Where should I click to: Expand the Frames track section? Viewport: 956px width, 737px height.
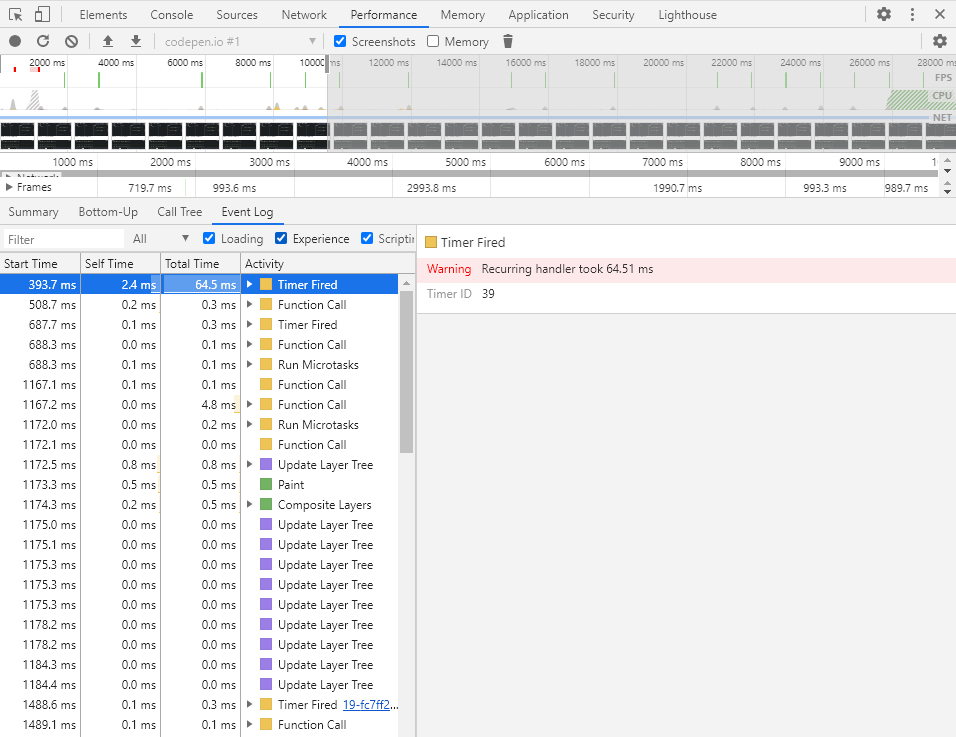pyautogui.click(x=11, y=186)
